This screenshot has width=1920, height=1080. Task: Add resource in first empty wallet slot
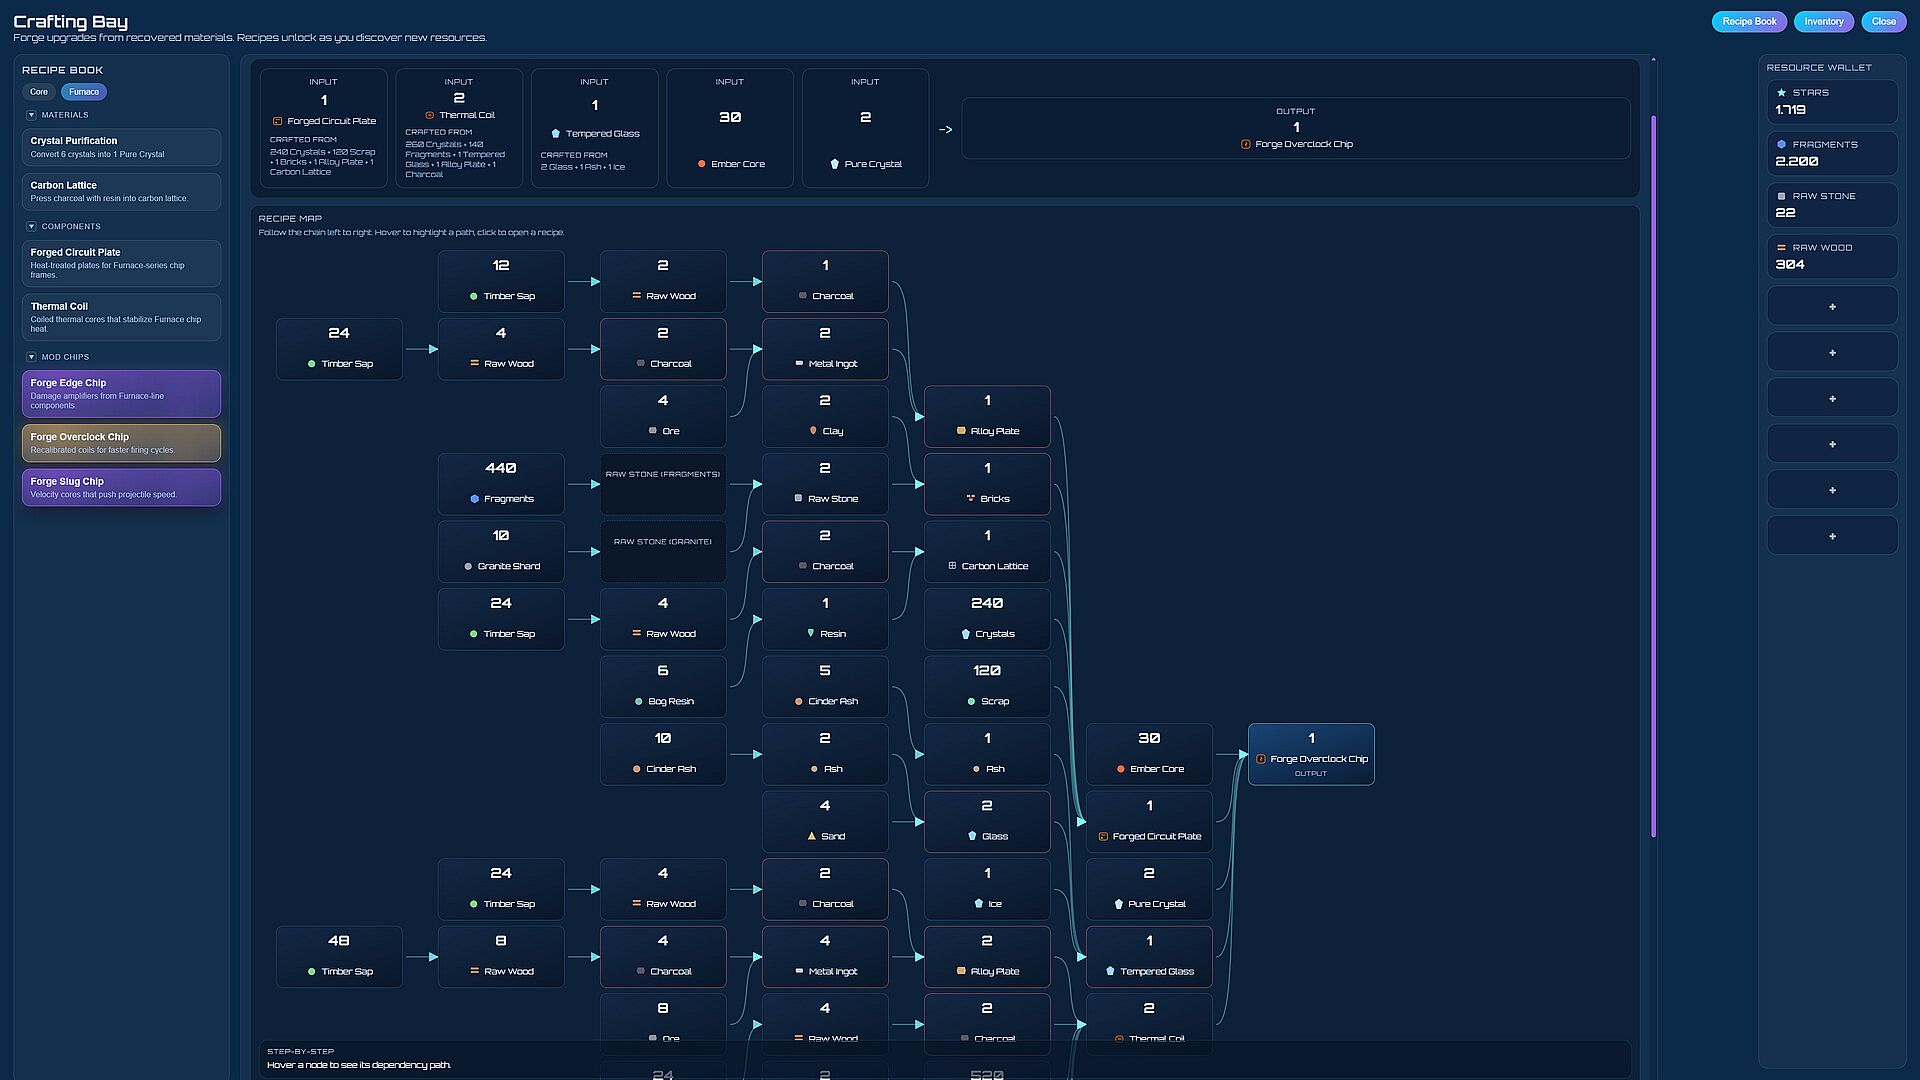[x=1831, y=307]
